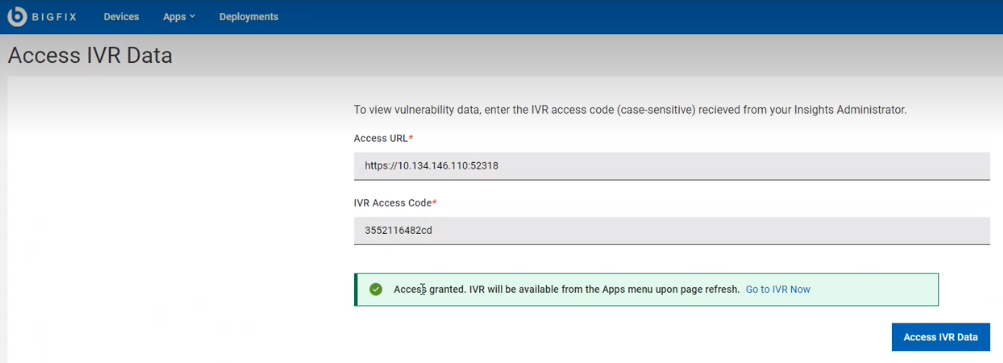Viewport: 1003px width, 363px height.
Task: Click the vulnerability data instruction text
Action: click(630, 110)
